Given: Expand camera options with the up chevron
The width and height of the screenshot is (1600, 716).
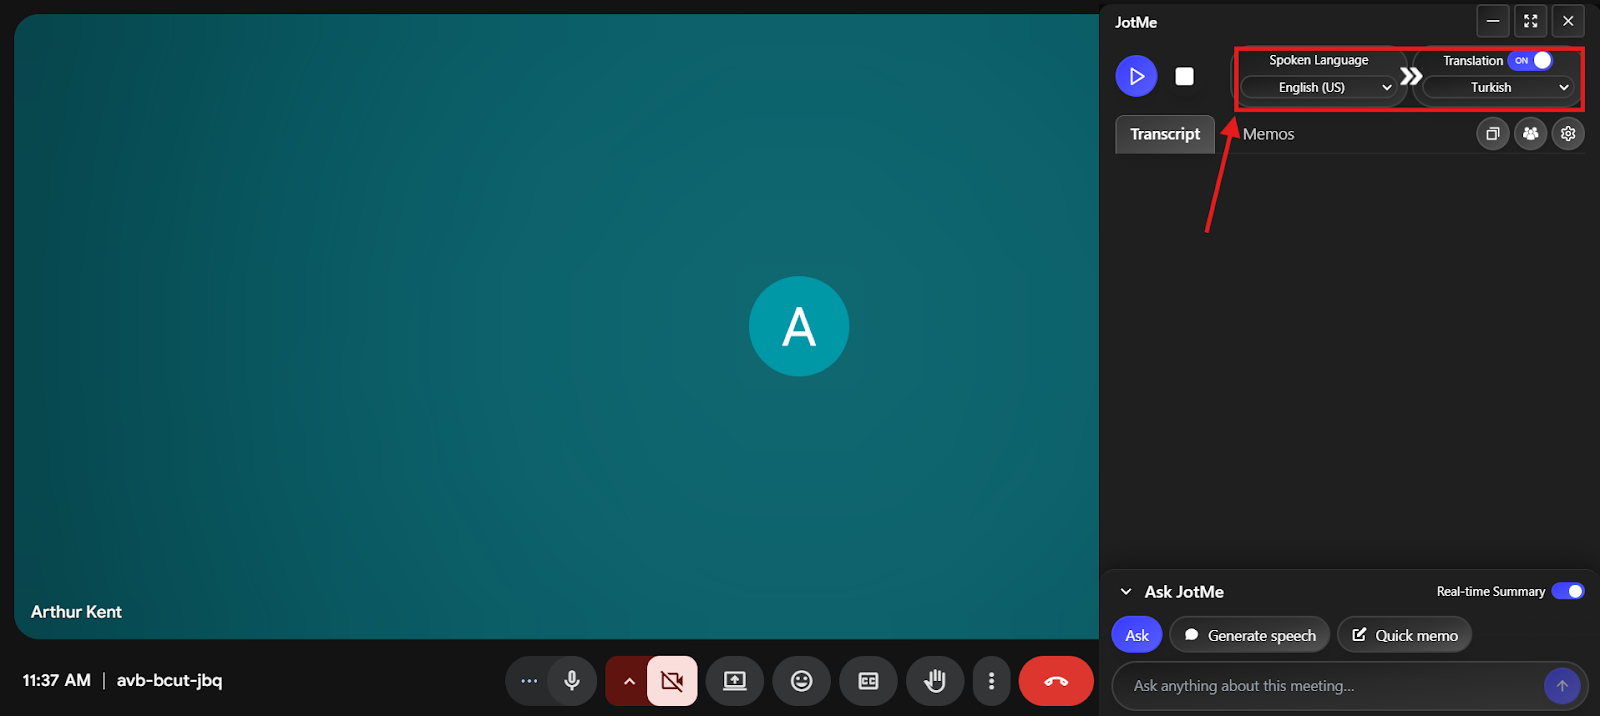Looking at the screenshot, I should tap(629, 681).
